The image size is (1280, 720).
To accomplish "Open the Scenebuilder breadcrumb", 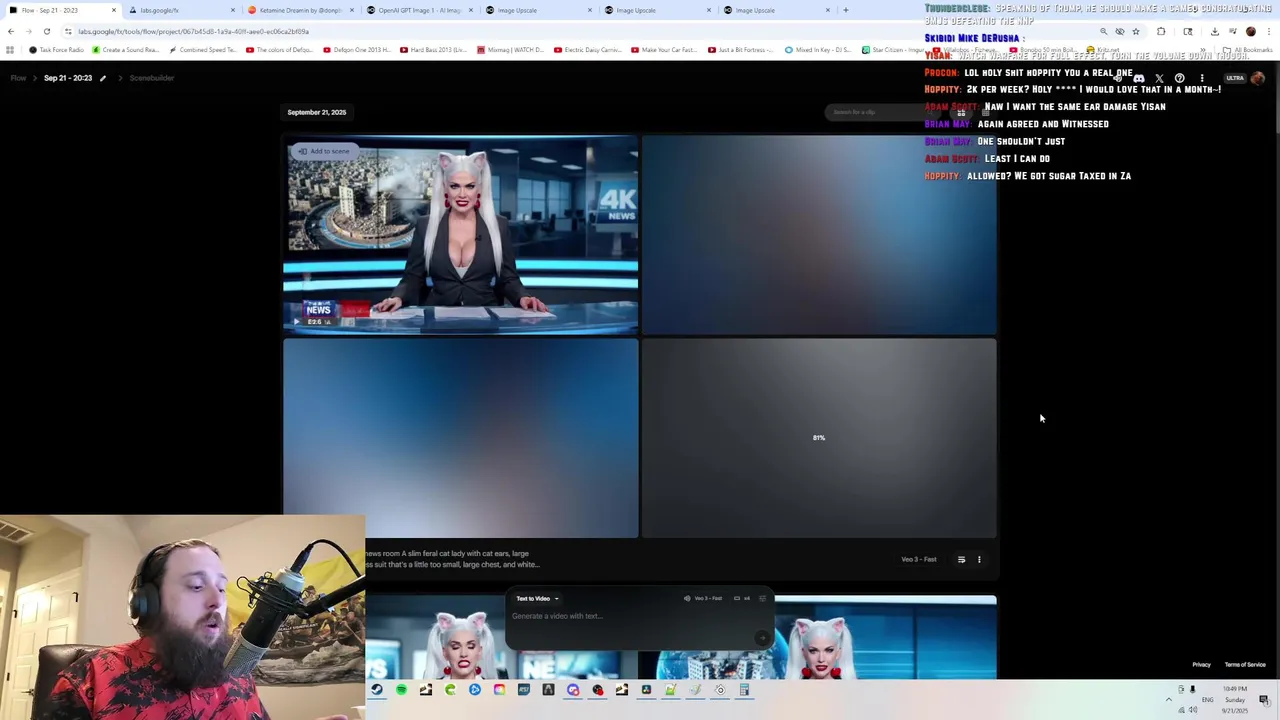I will pos(152,78).
